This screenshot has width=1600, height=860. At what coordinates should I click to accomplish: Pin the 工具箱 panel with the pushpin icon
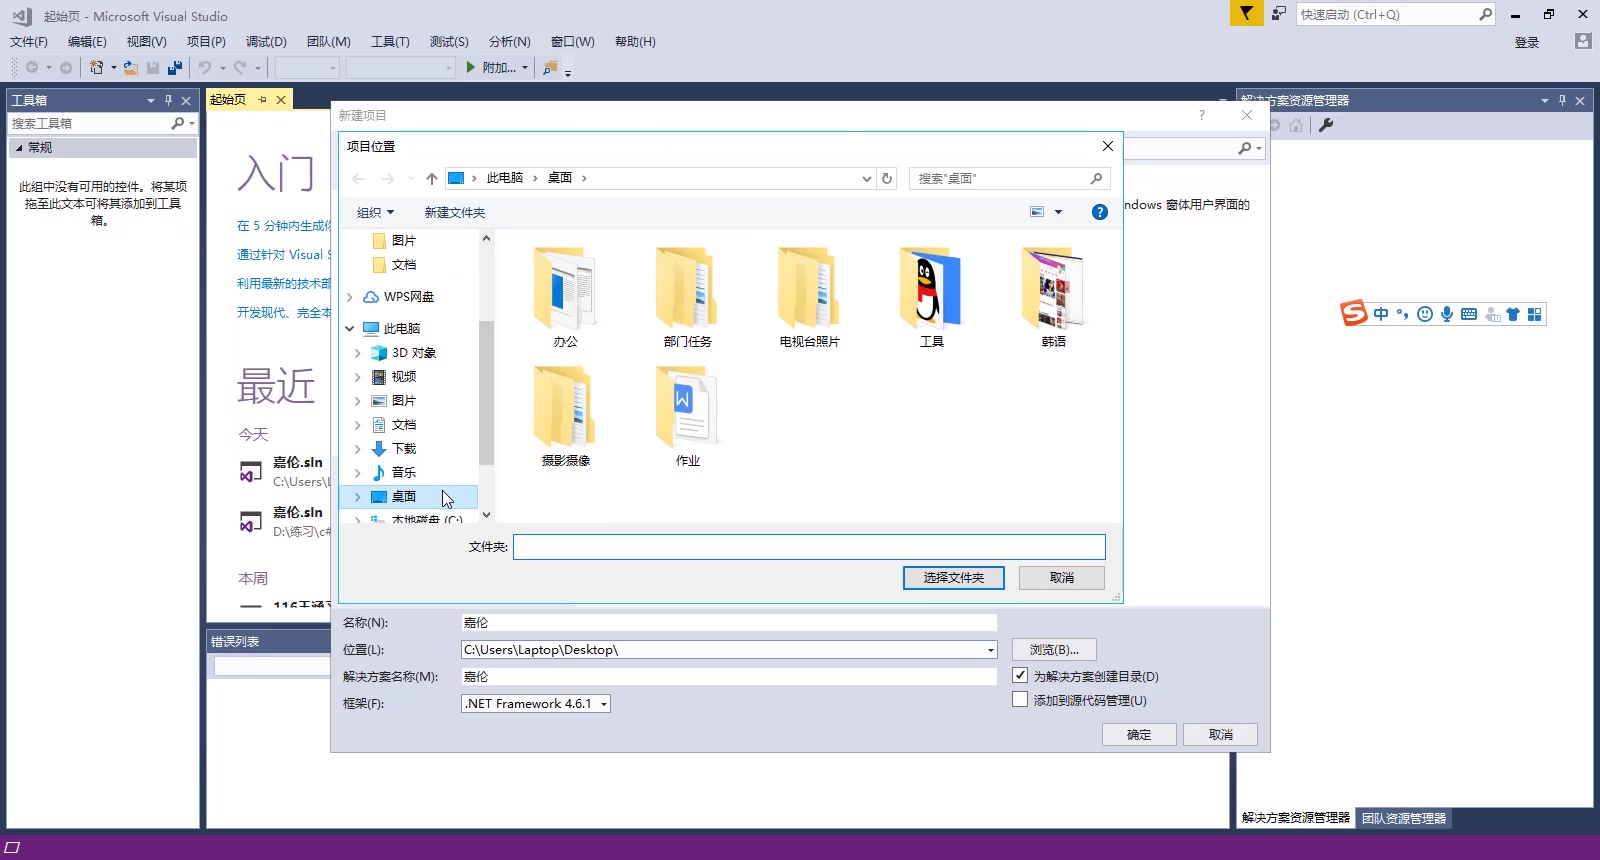pyautogui.click(x=168, y=100)
